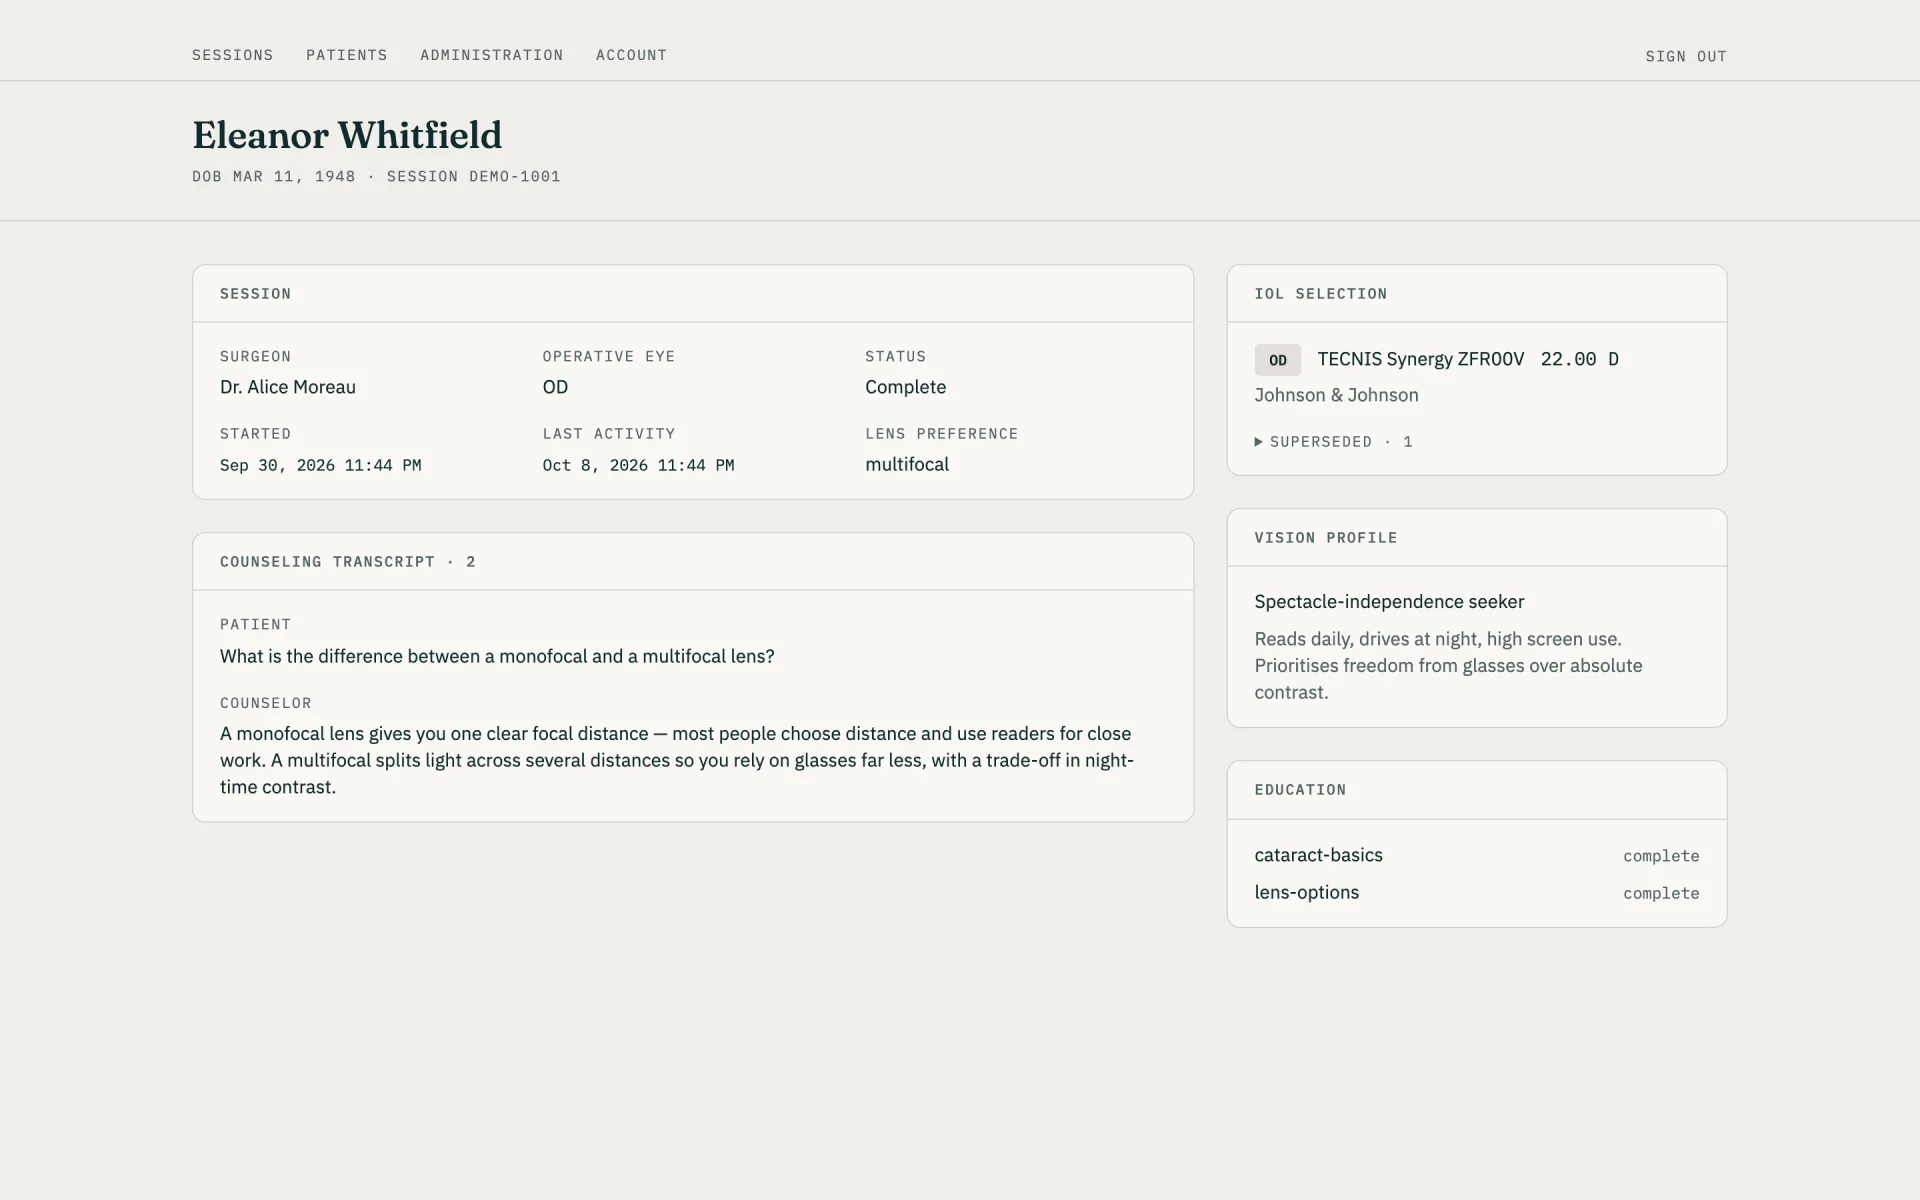Click the complete status beside cataract-basics
This screenshot has width=1920, height=1200.
pyautogui.click(x=1661, y=856)
